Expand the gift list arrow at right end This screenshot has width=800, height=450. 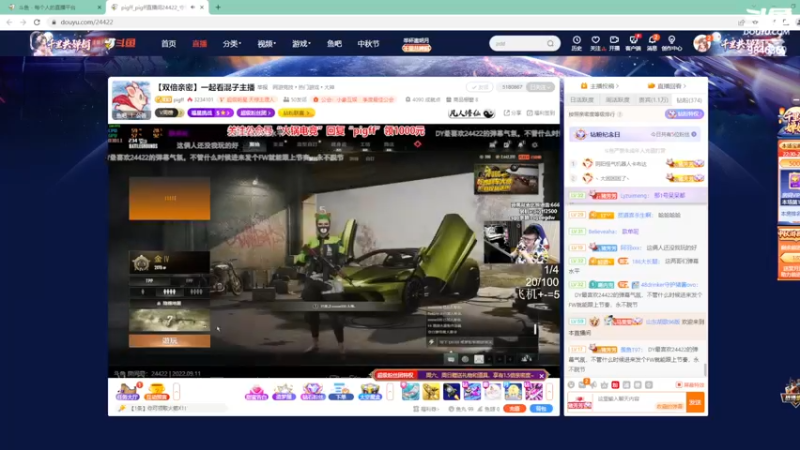549,392
